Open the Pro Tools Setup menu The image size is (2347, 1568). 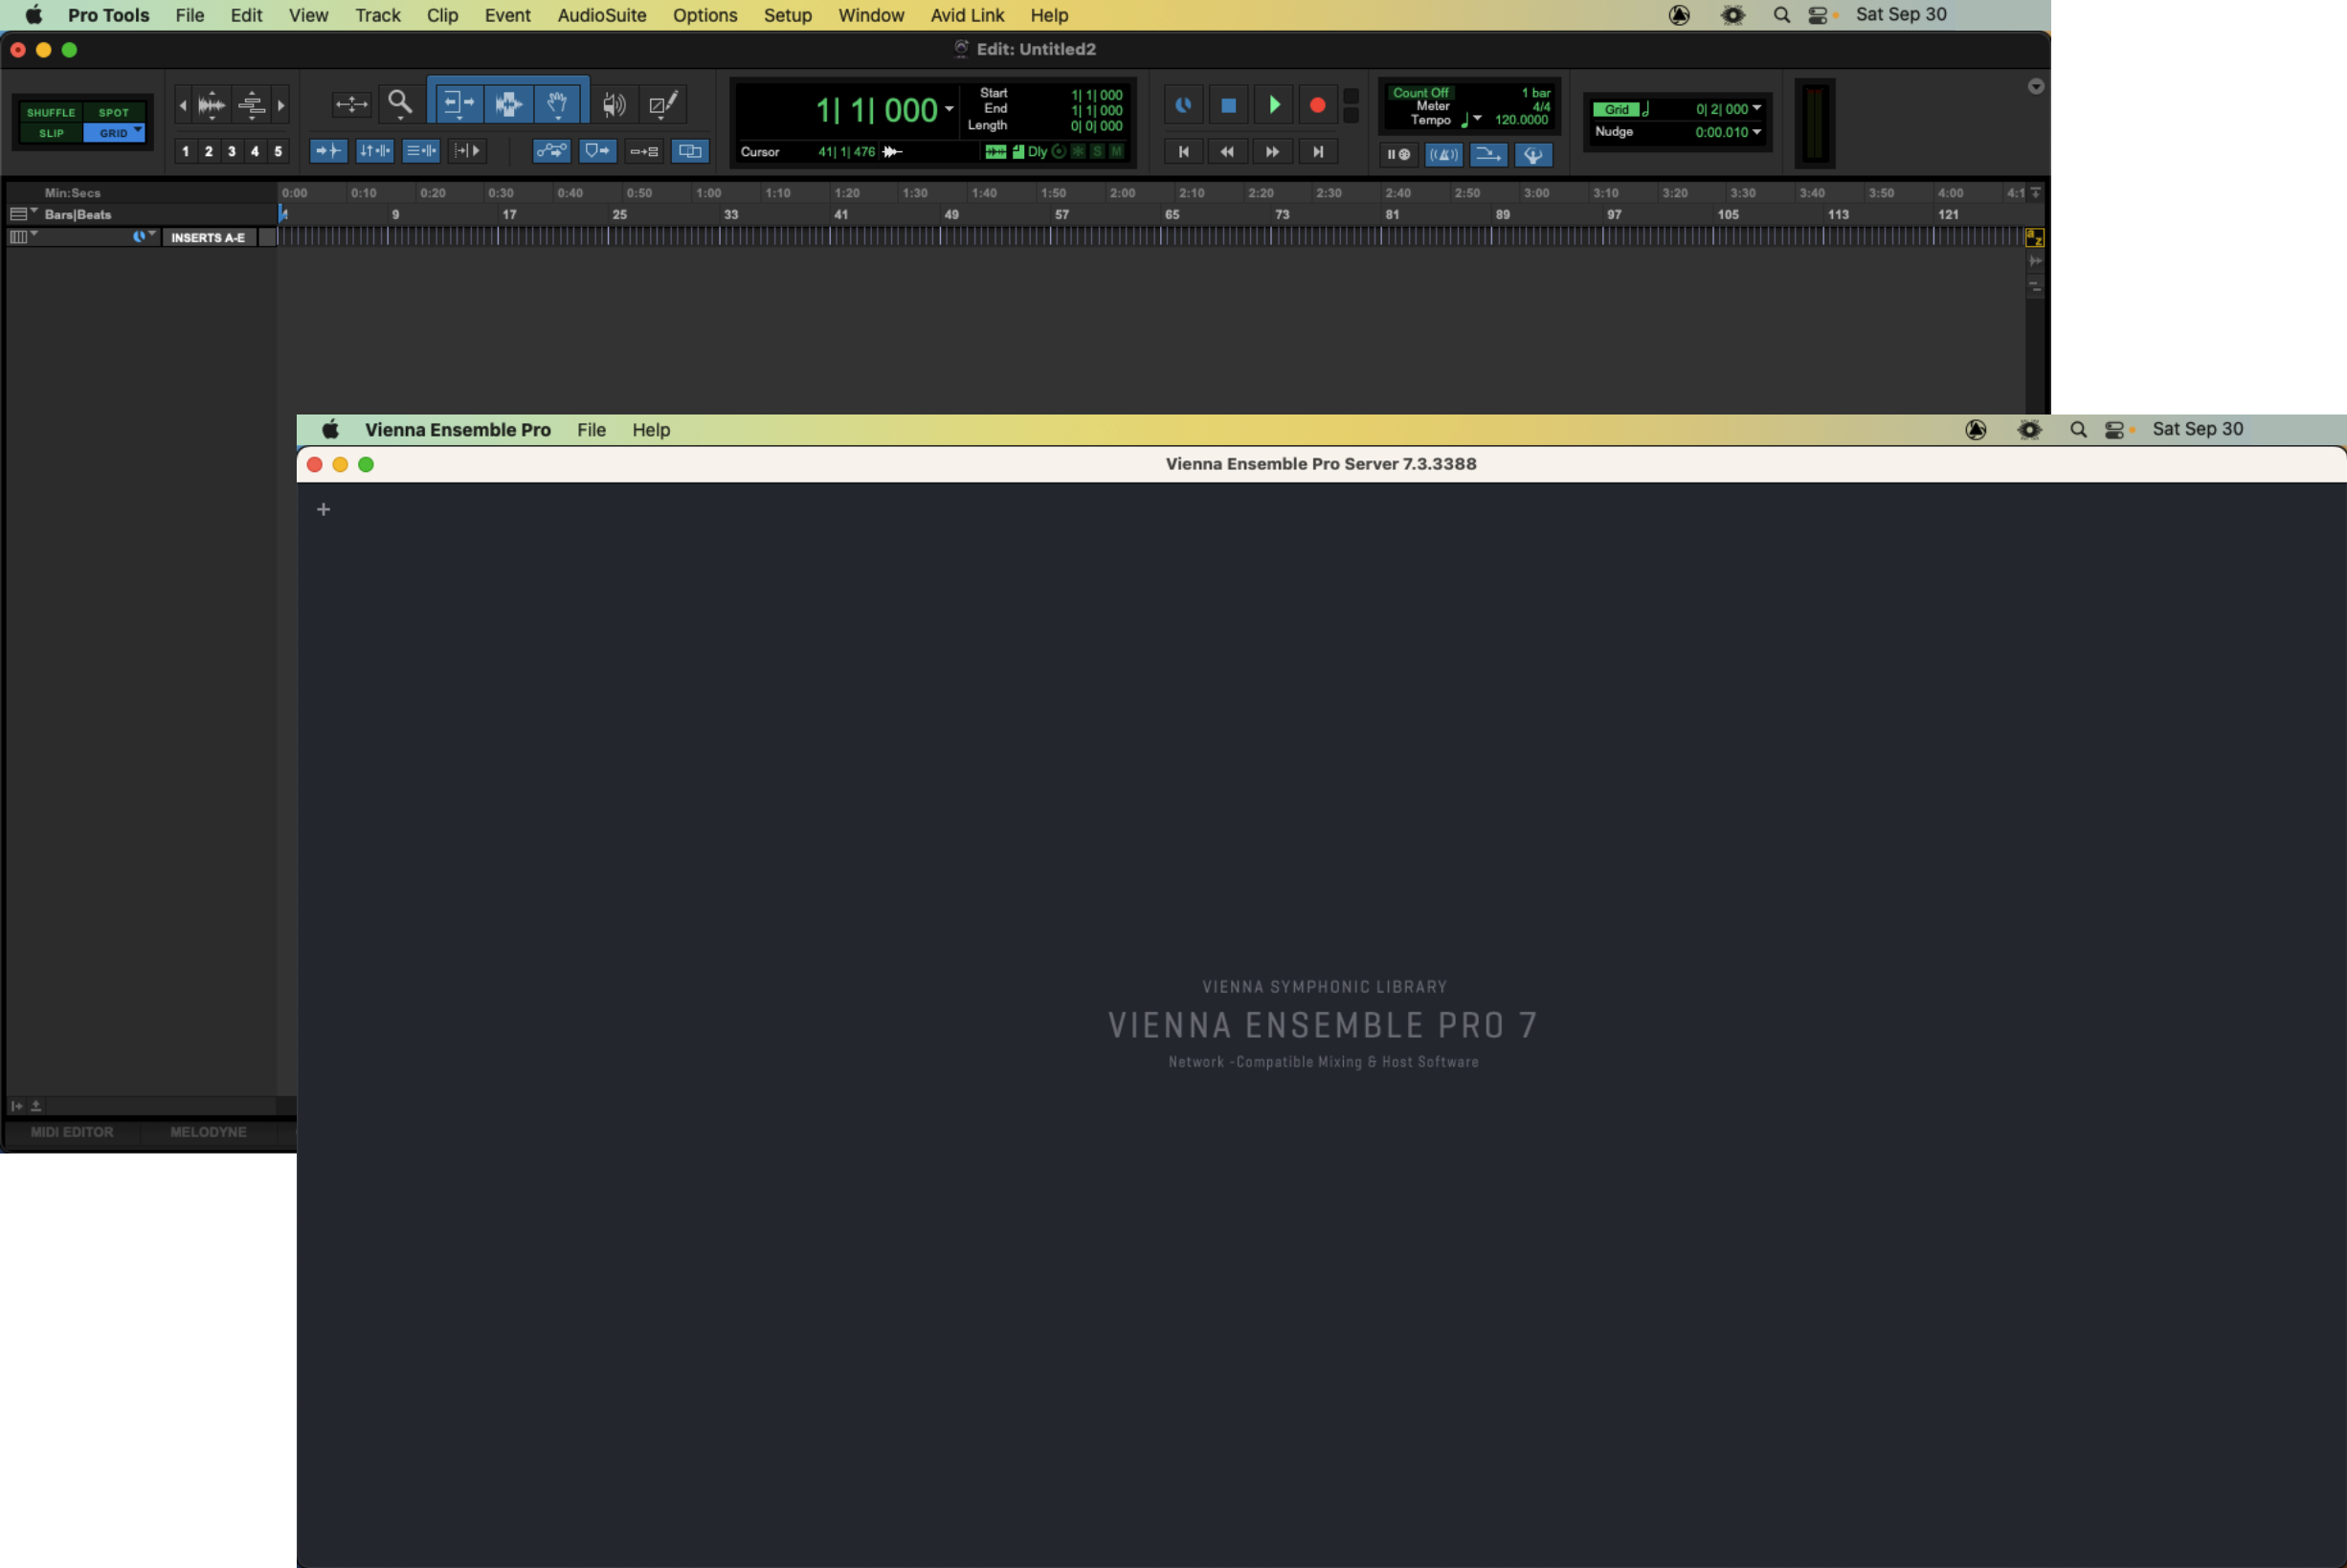pos(787,15)
